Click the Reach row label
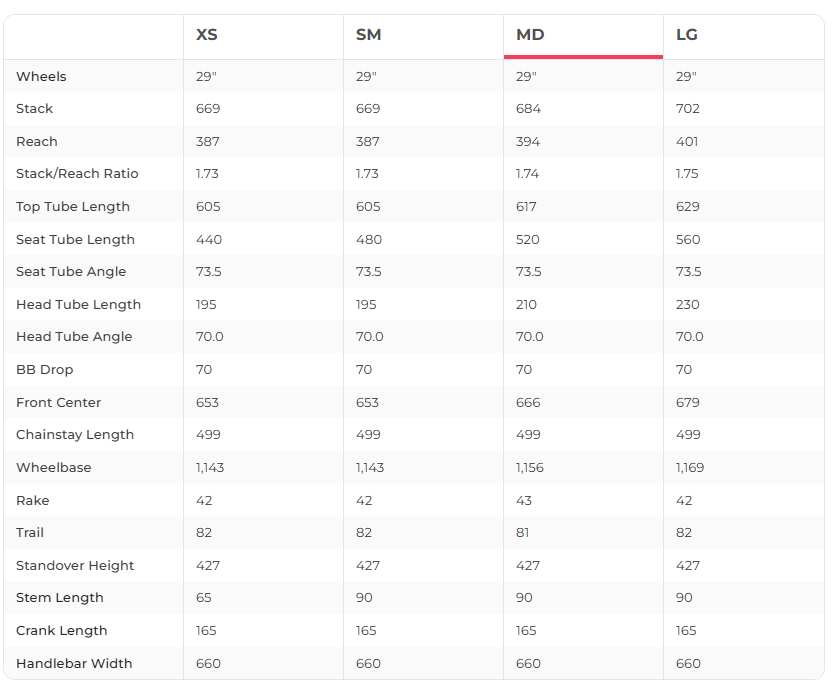Screen dimensions: 835x688 click(x=37, y=142)
